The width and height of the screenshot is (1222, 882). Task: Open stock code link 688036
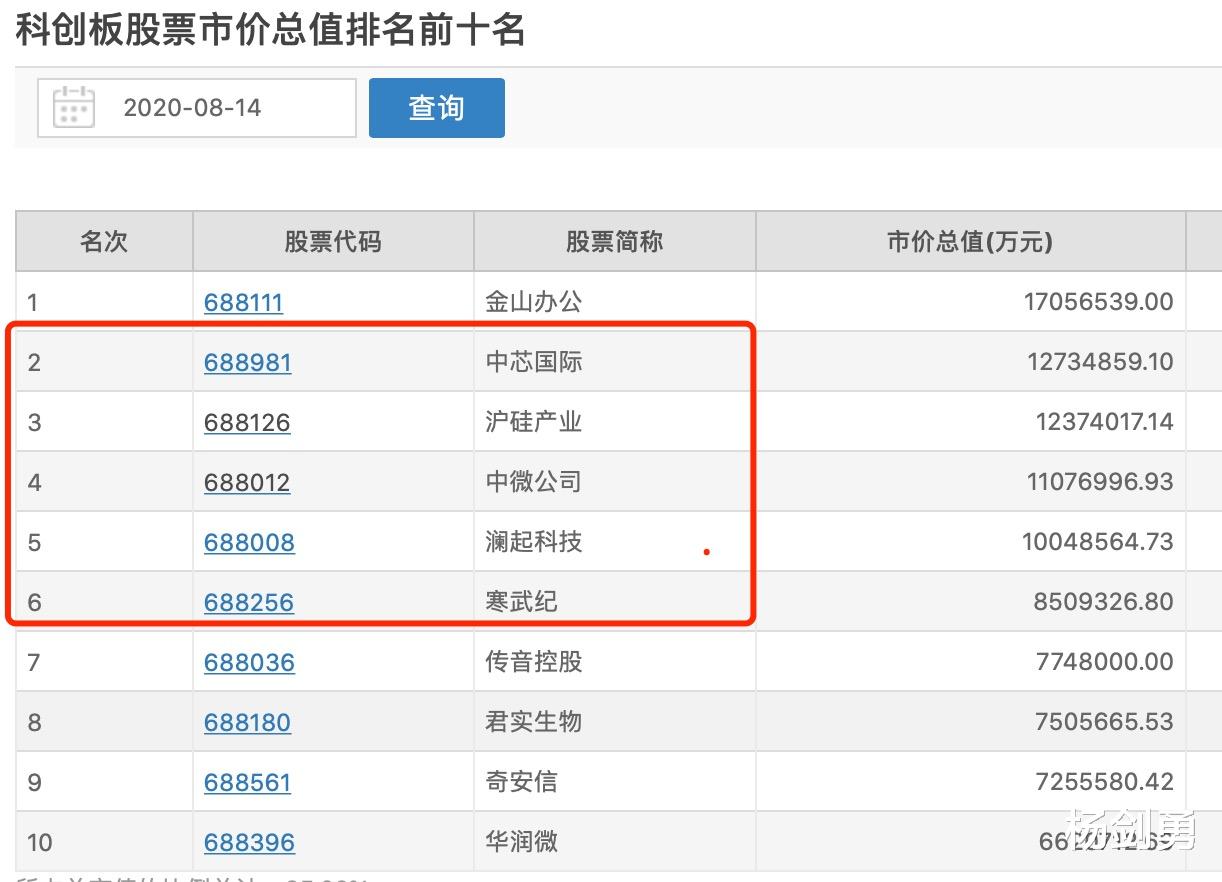[x=249, y=662]
